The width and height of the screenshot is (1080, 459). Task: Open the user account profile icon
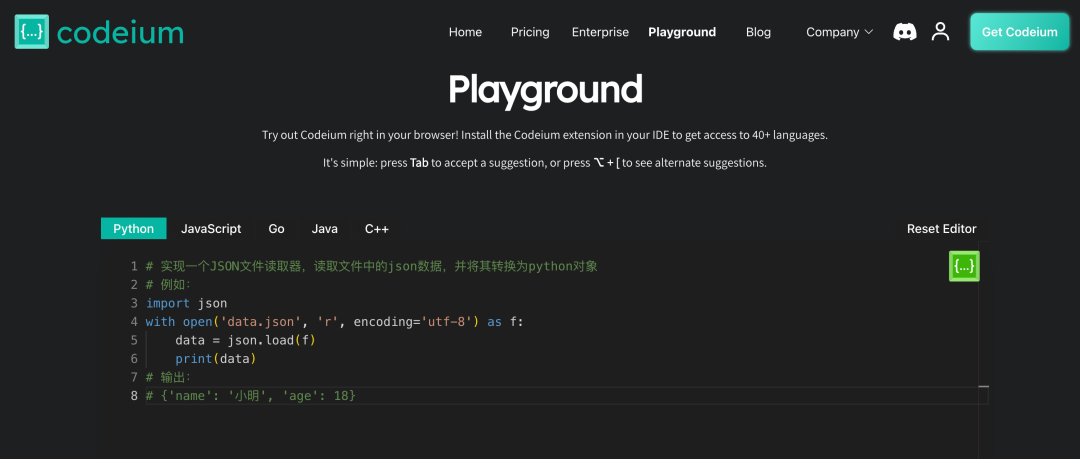(940, 32)
